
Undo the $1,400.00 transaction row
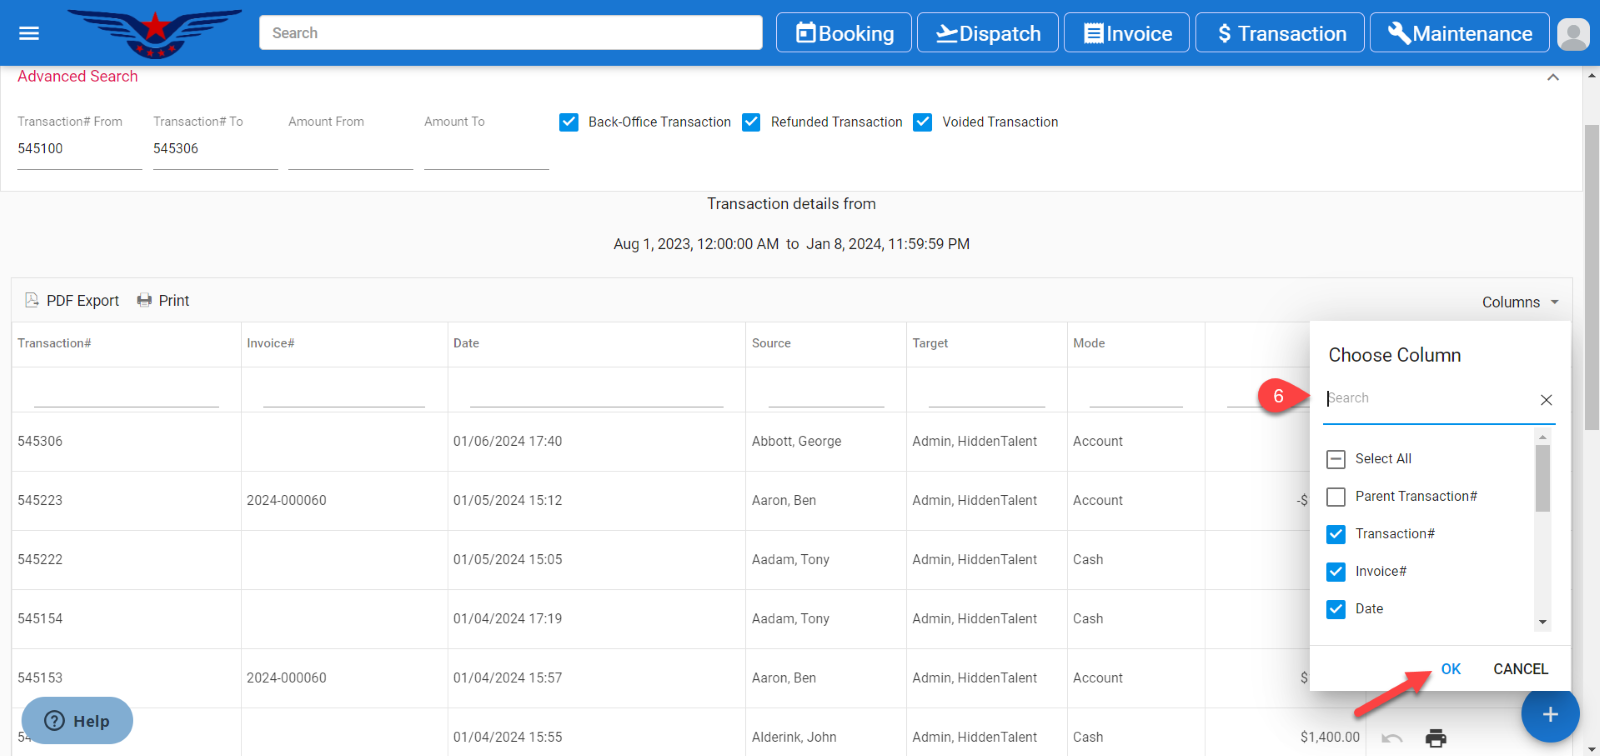tap(1391, 738)
